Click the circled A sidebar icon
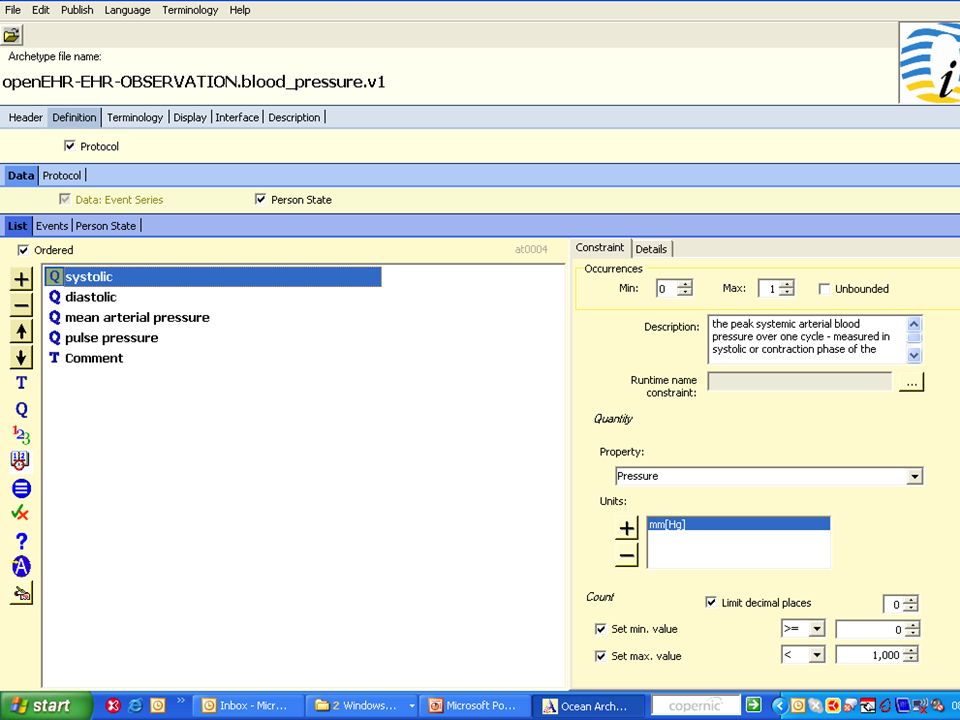This screenshot has width=960, height=720. coord(21,566)
